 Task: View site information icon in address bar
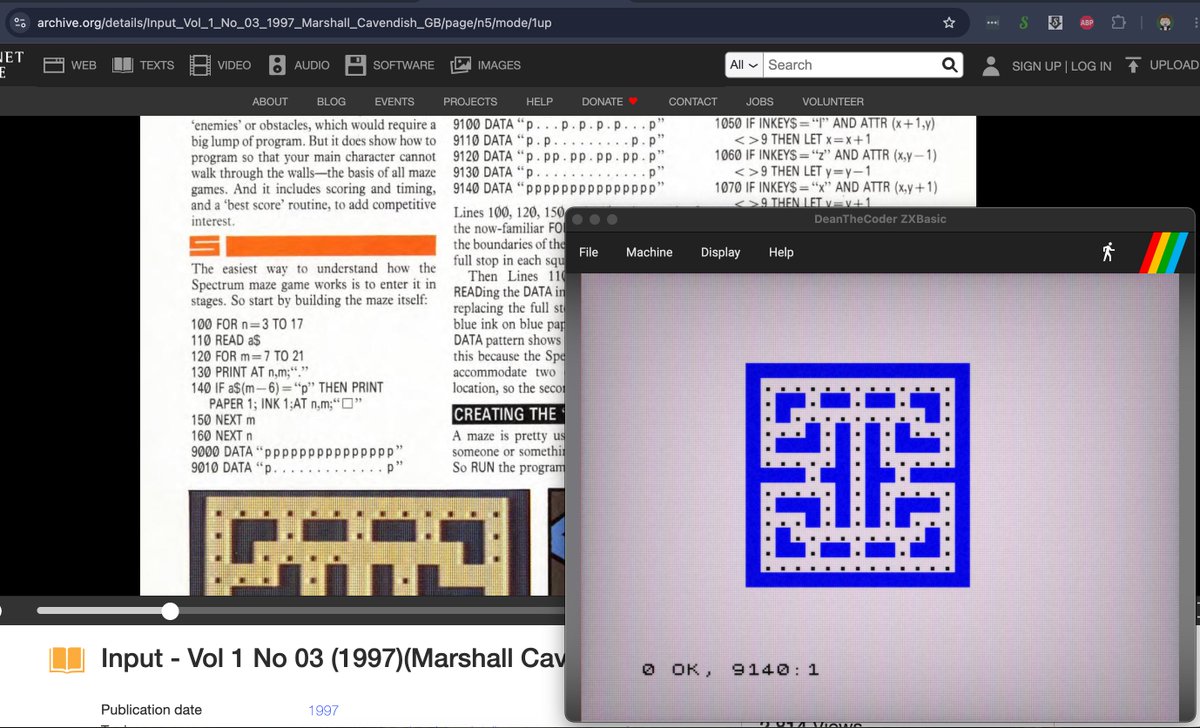[19, 22]
